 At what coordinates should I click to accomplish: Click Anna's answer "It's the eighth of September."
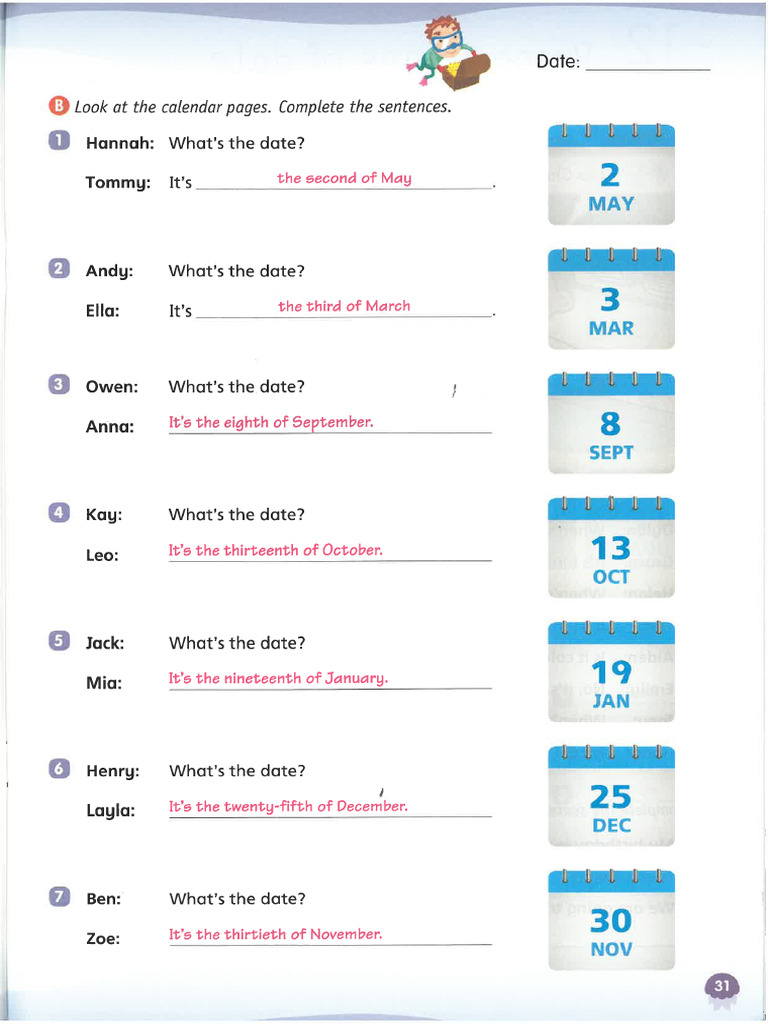271,422
